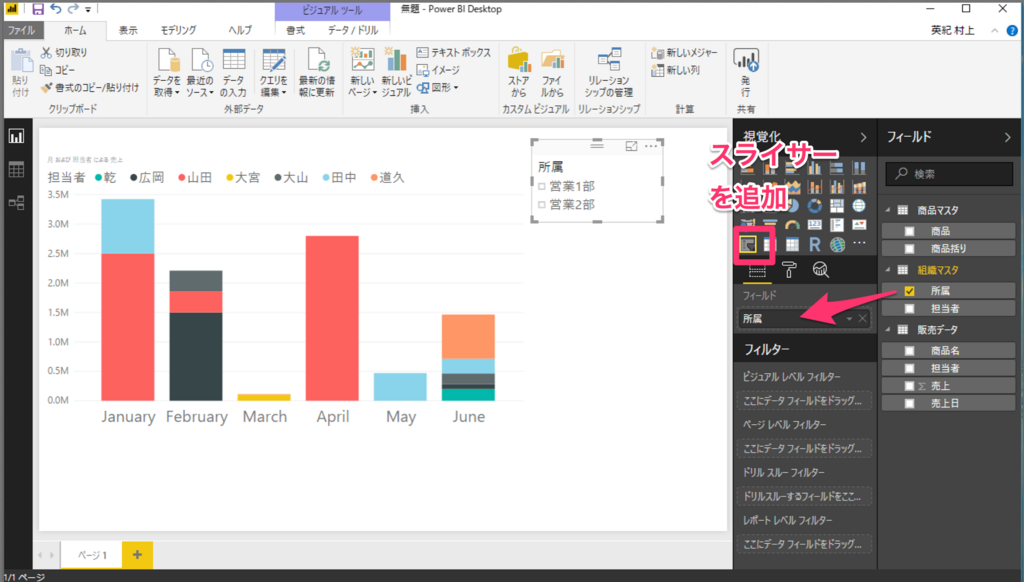1024x582 pixels.
Task: Open the ファイル menu
Action: [x=23, y=29]
